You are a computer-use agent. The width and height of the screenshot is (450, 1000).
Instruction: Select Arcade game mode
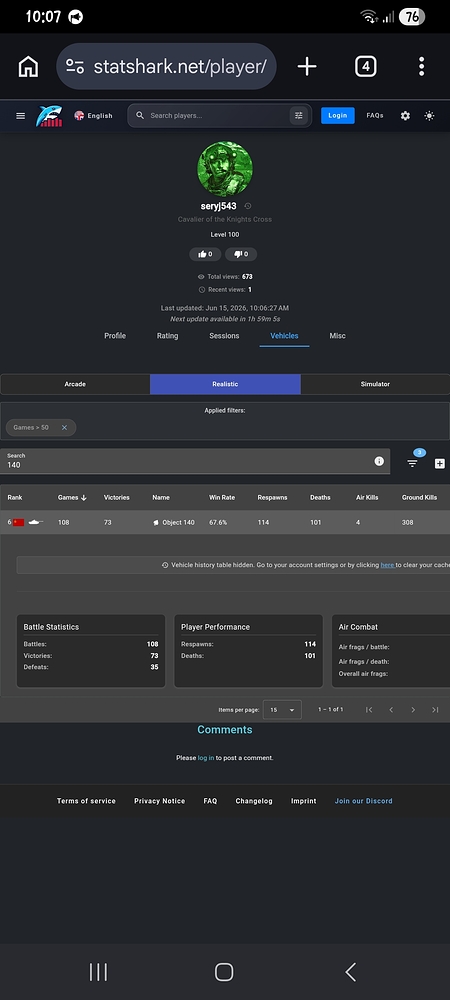[x=75, y=384]
